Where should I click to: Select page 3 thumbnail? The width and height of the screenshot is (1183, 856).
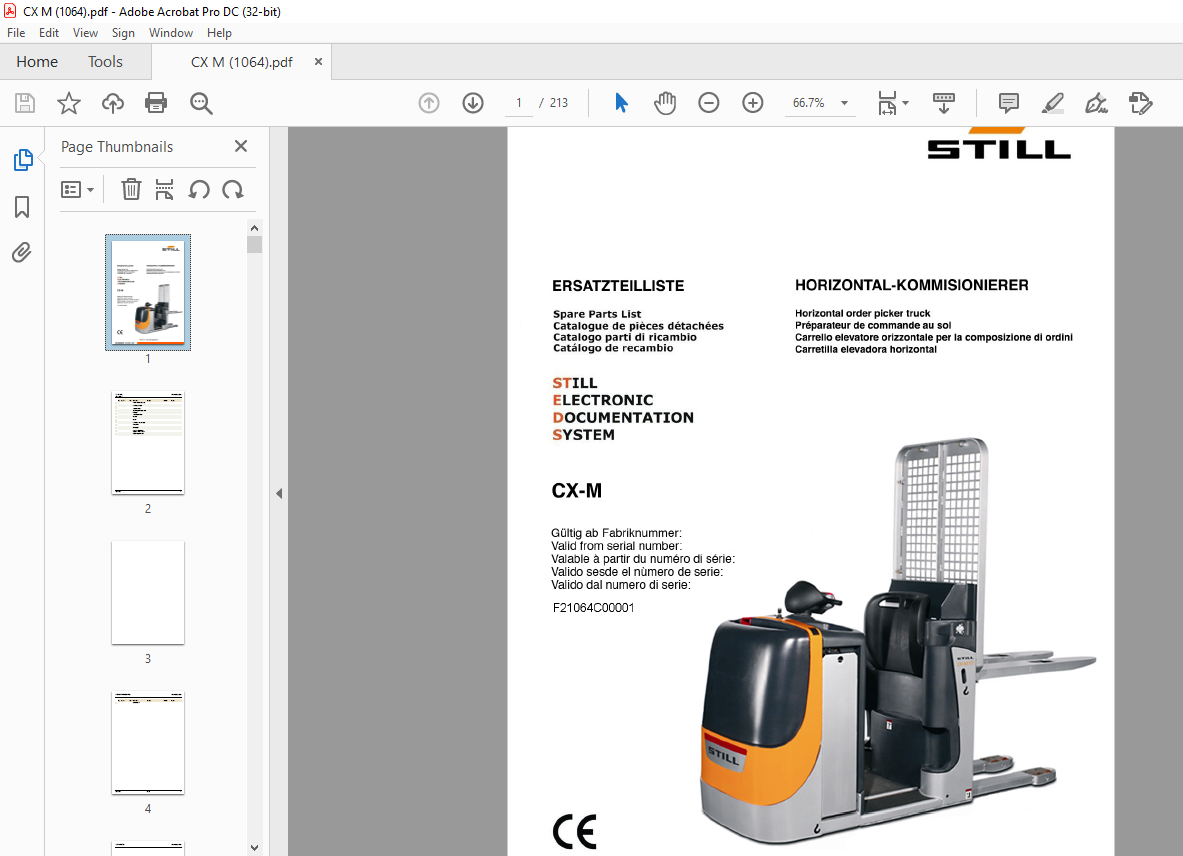pyautogui.click(x=148, y=593)
